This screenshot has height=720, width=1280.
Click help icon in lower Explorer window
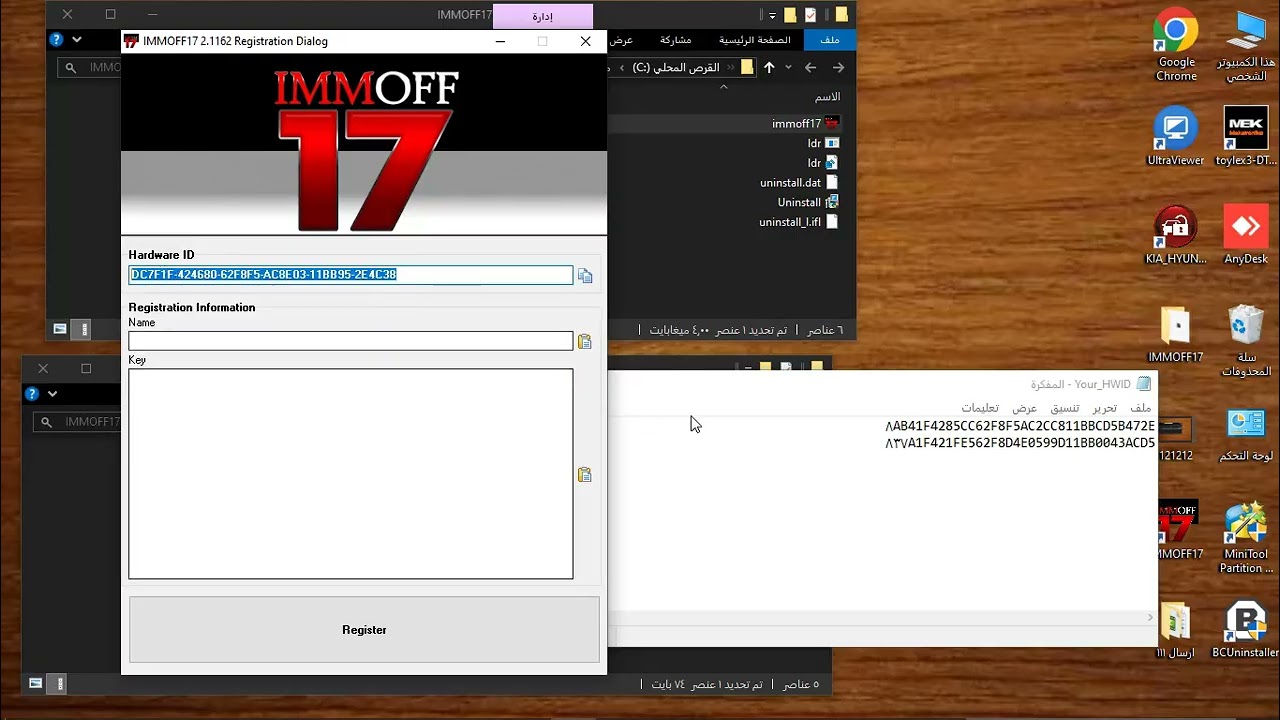(32, 394)
